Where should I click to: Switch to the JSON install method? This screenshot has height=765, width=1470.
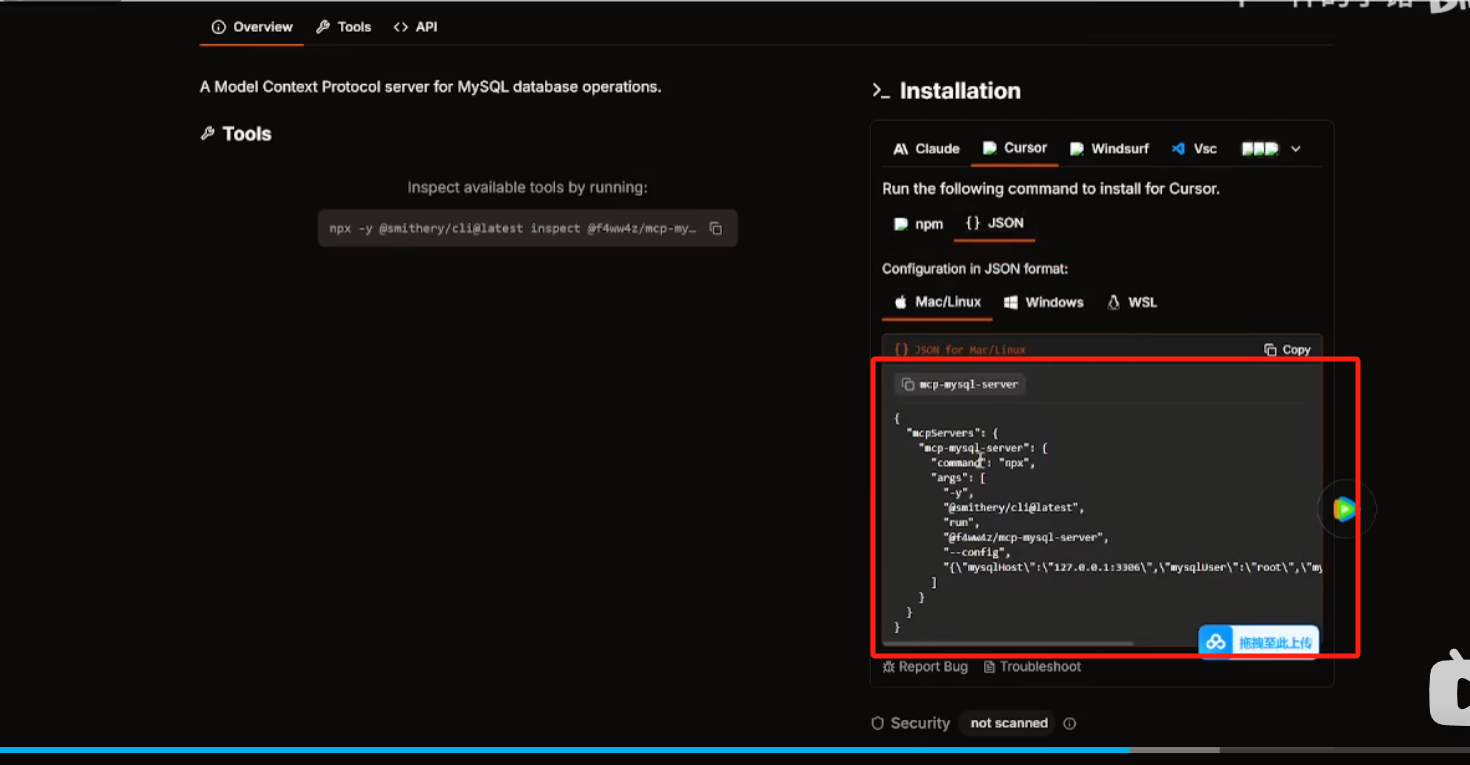[995, 223]
